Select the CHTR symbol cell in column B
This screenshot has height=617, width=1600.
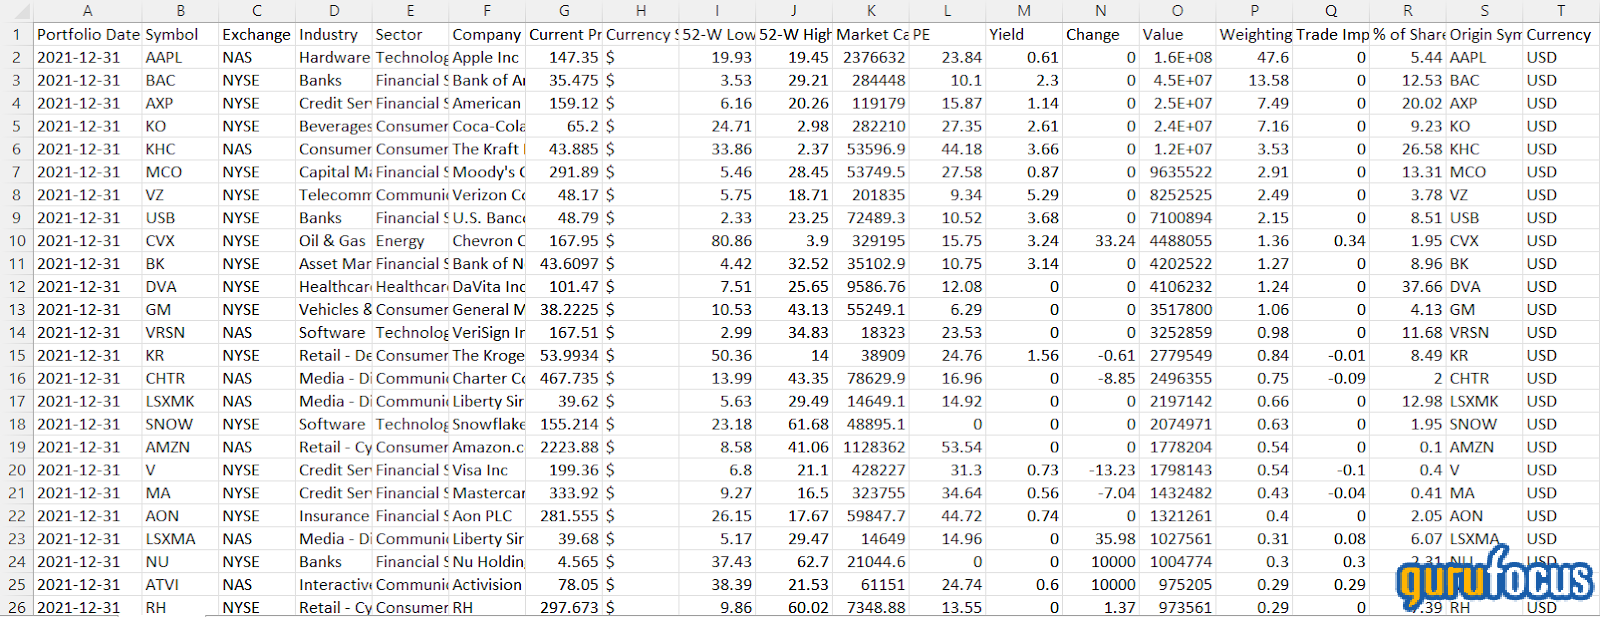click(x=180, y=379)
